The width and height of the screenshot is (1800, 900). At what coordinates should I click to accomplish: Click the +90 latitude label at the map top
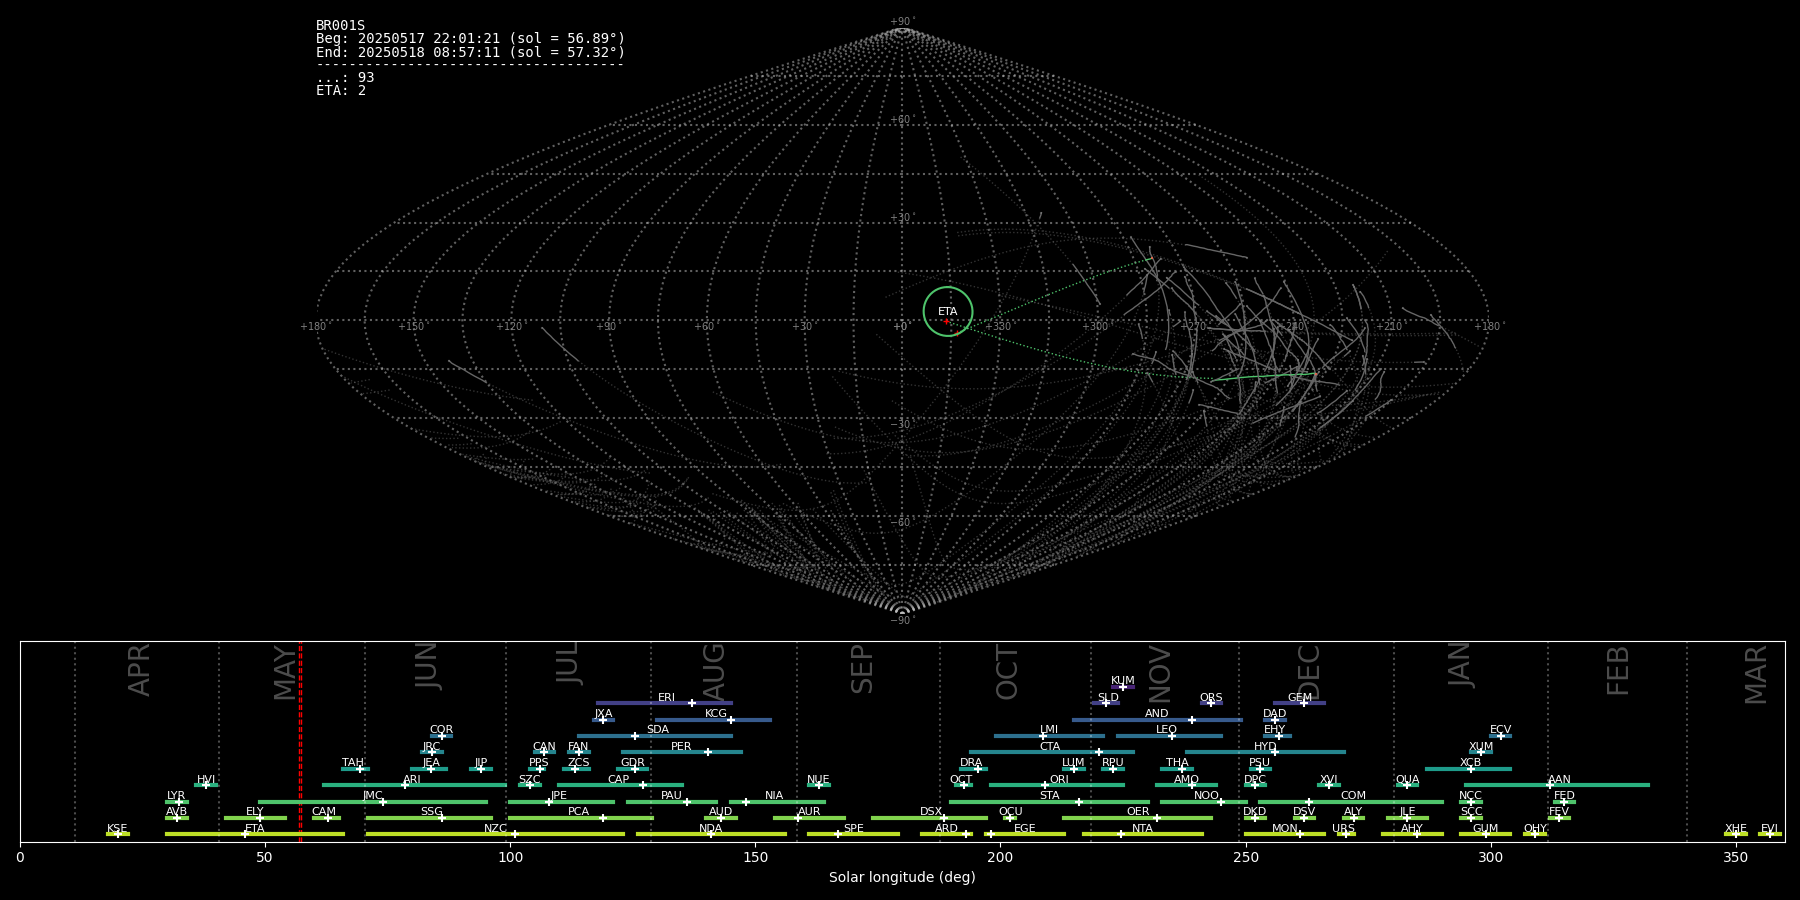tap(902, 22)
